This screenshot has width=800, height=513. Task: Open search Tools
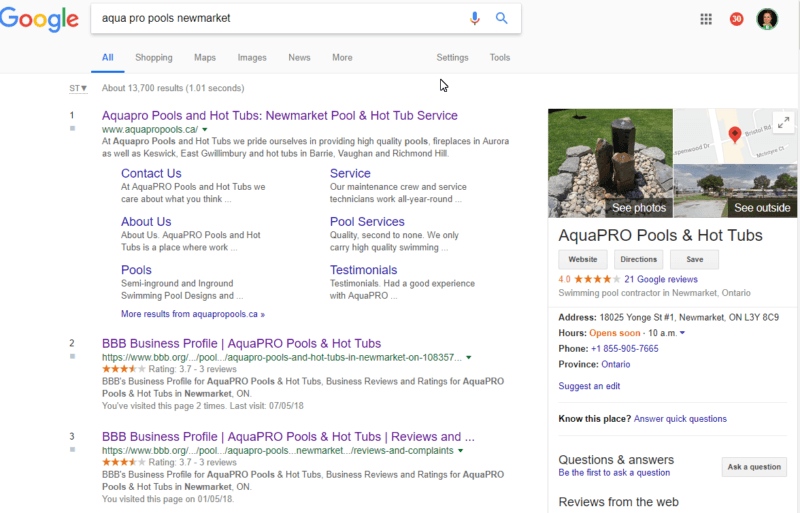click(500, 58)
